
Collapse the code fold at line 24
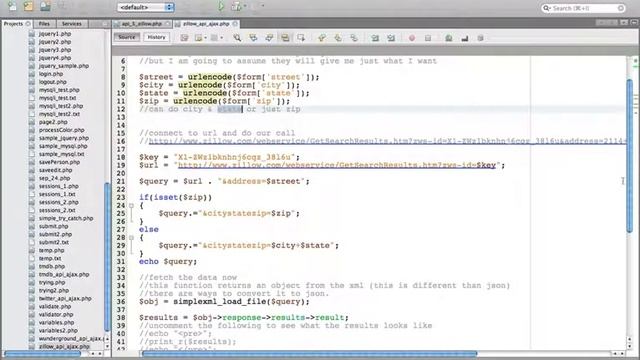(131, 205)
